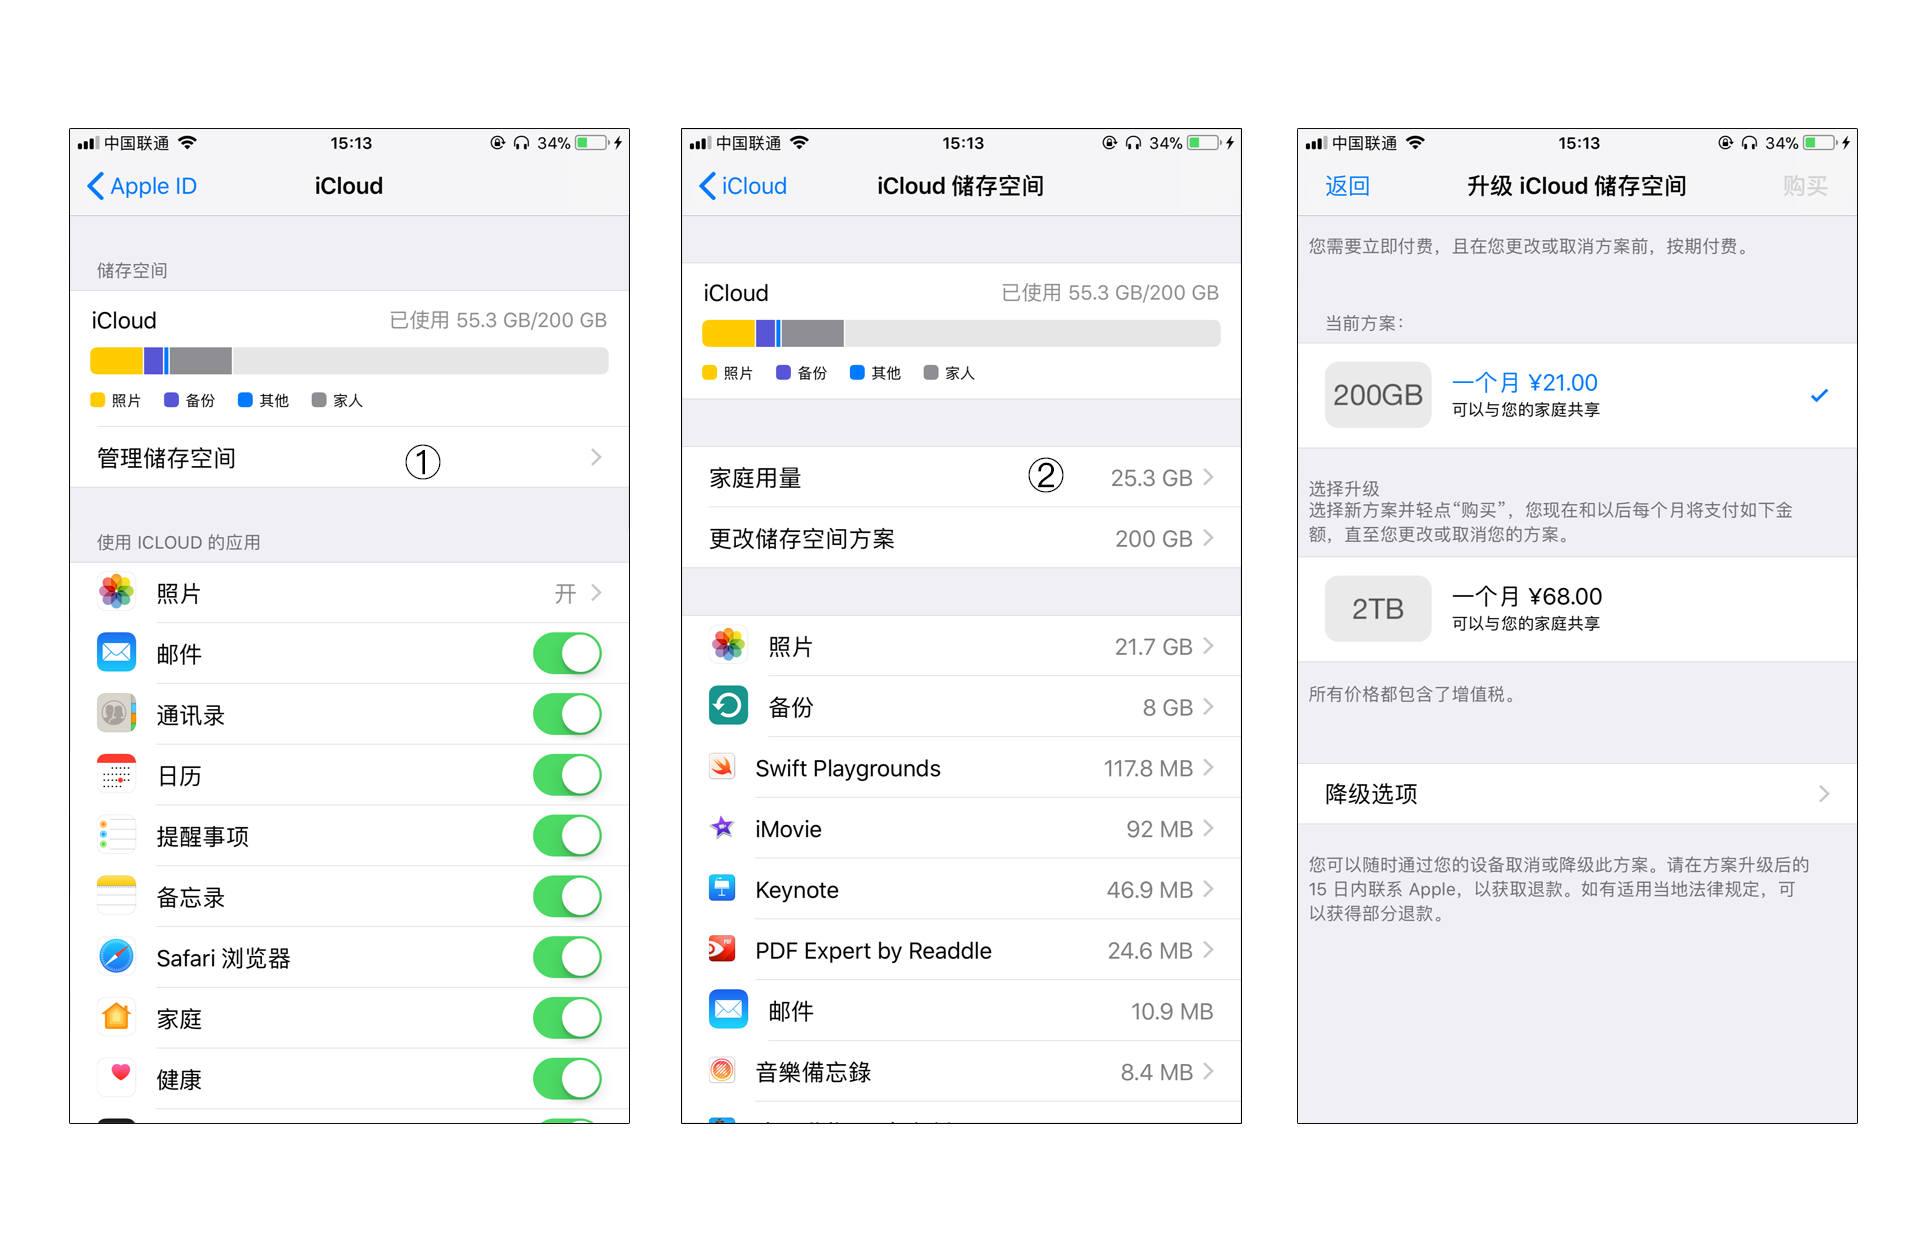Tap the PDF Expert by Readdle icon
Screen dimensions: 1920x1255
pyautogui.click(x=722, y=949)
